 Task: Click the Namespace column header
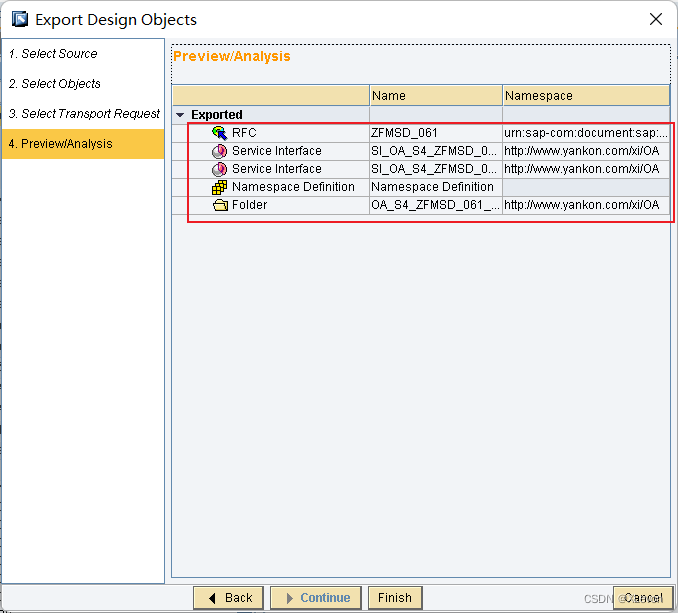coord(586,96)
